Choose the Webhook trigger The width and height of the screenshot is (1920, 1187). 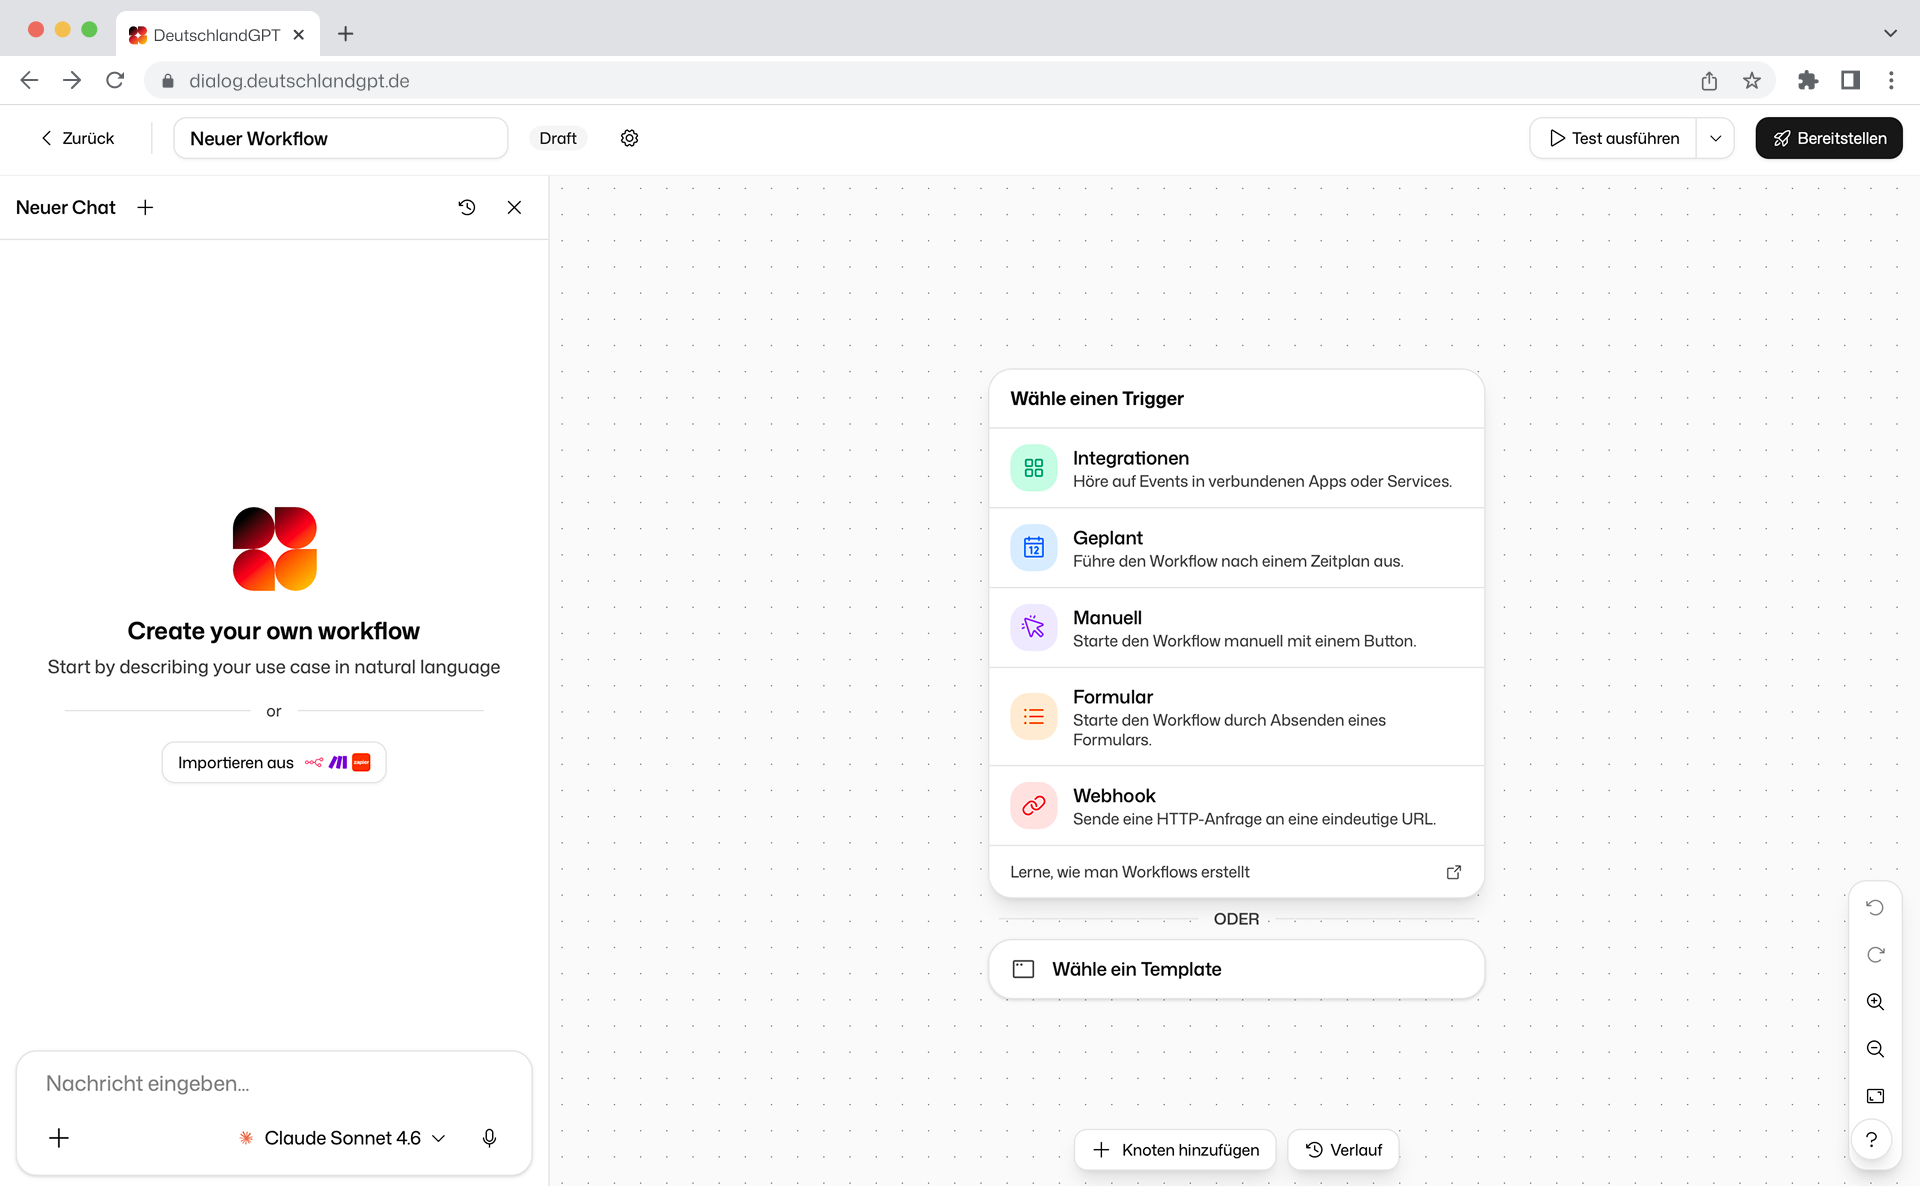pos(1236,806)
